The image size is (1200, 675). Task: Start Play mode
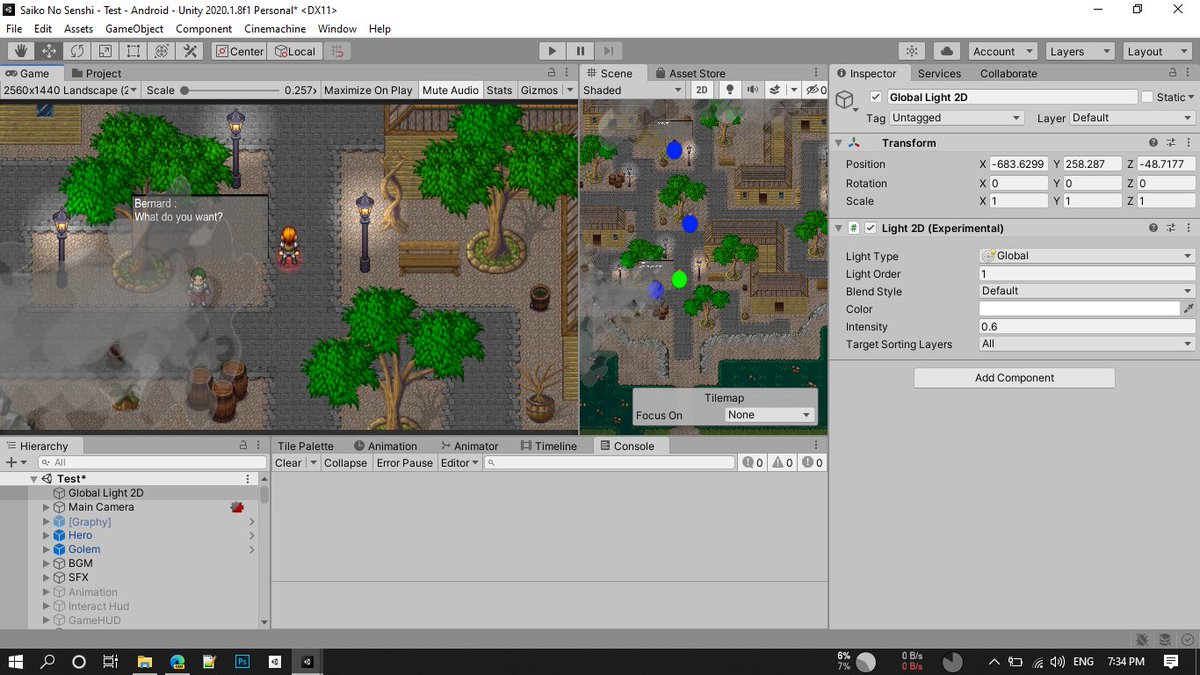(552, 51)
